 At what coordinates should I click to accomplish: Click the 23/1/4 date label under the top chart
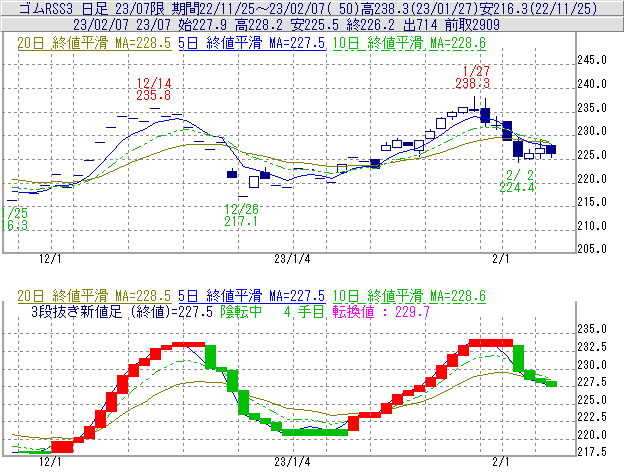coord(292,259)
